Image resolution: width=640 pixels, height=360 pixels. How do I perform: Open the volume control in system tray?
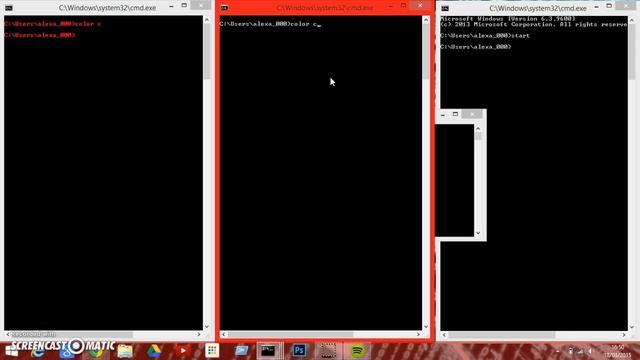tap(590, 351)
